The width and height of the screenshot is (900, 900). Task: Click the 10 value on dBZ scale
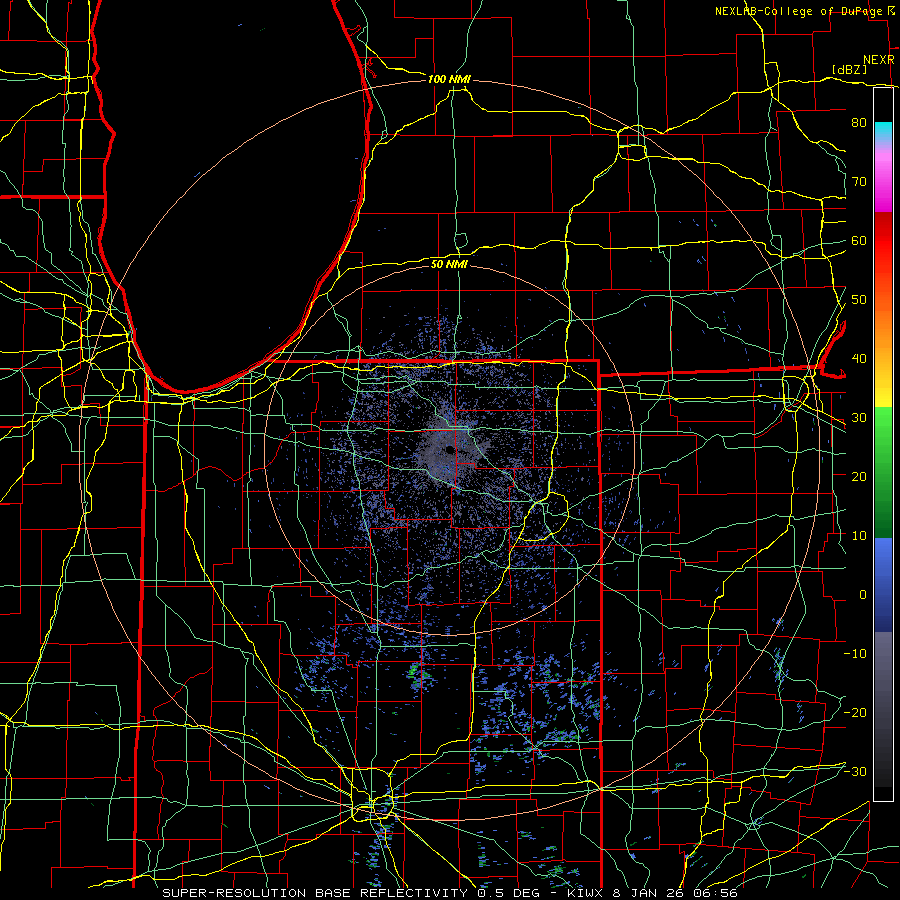point(859,536)
